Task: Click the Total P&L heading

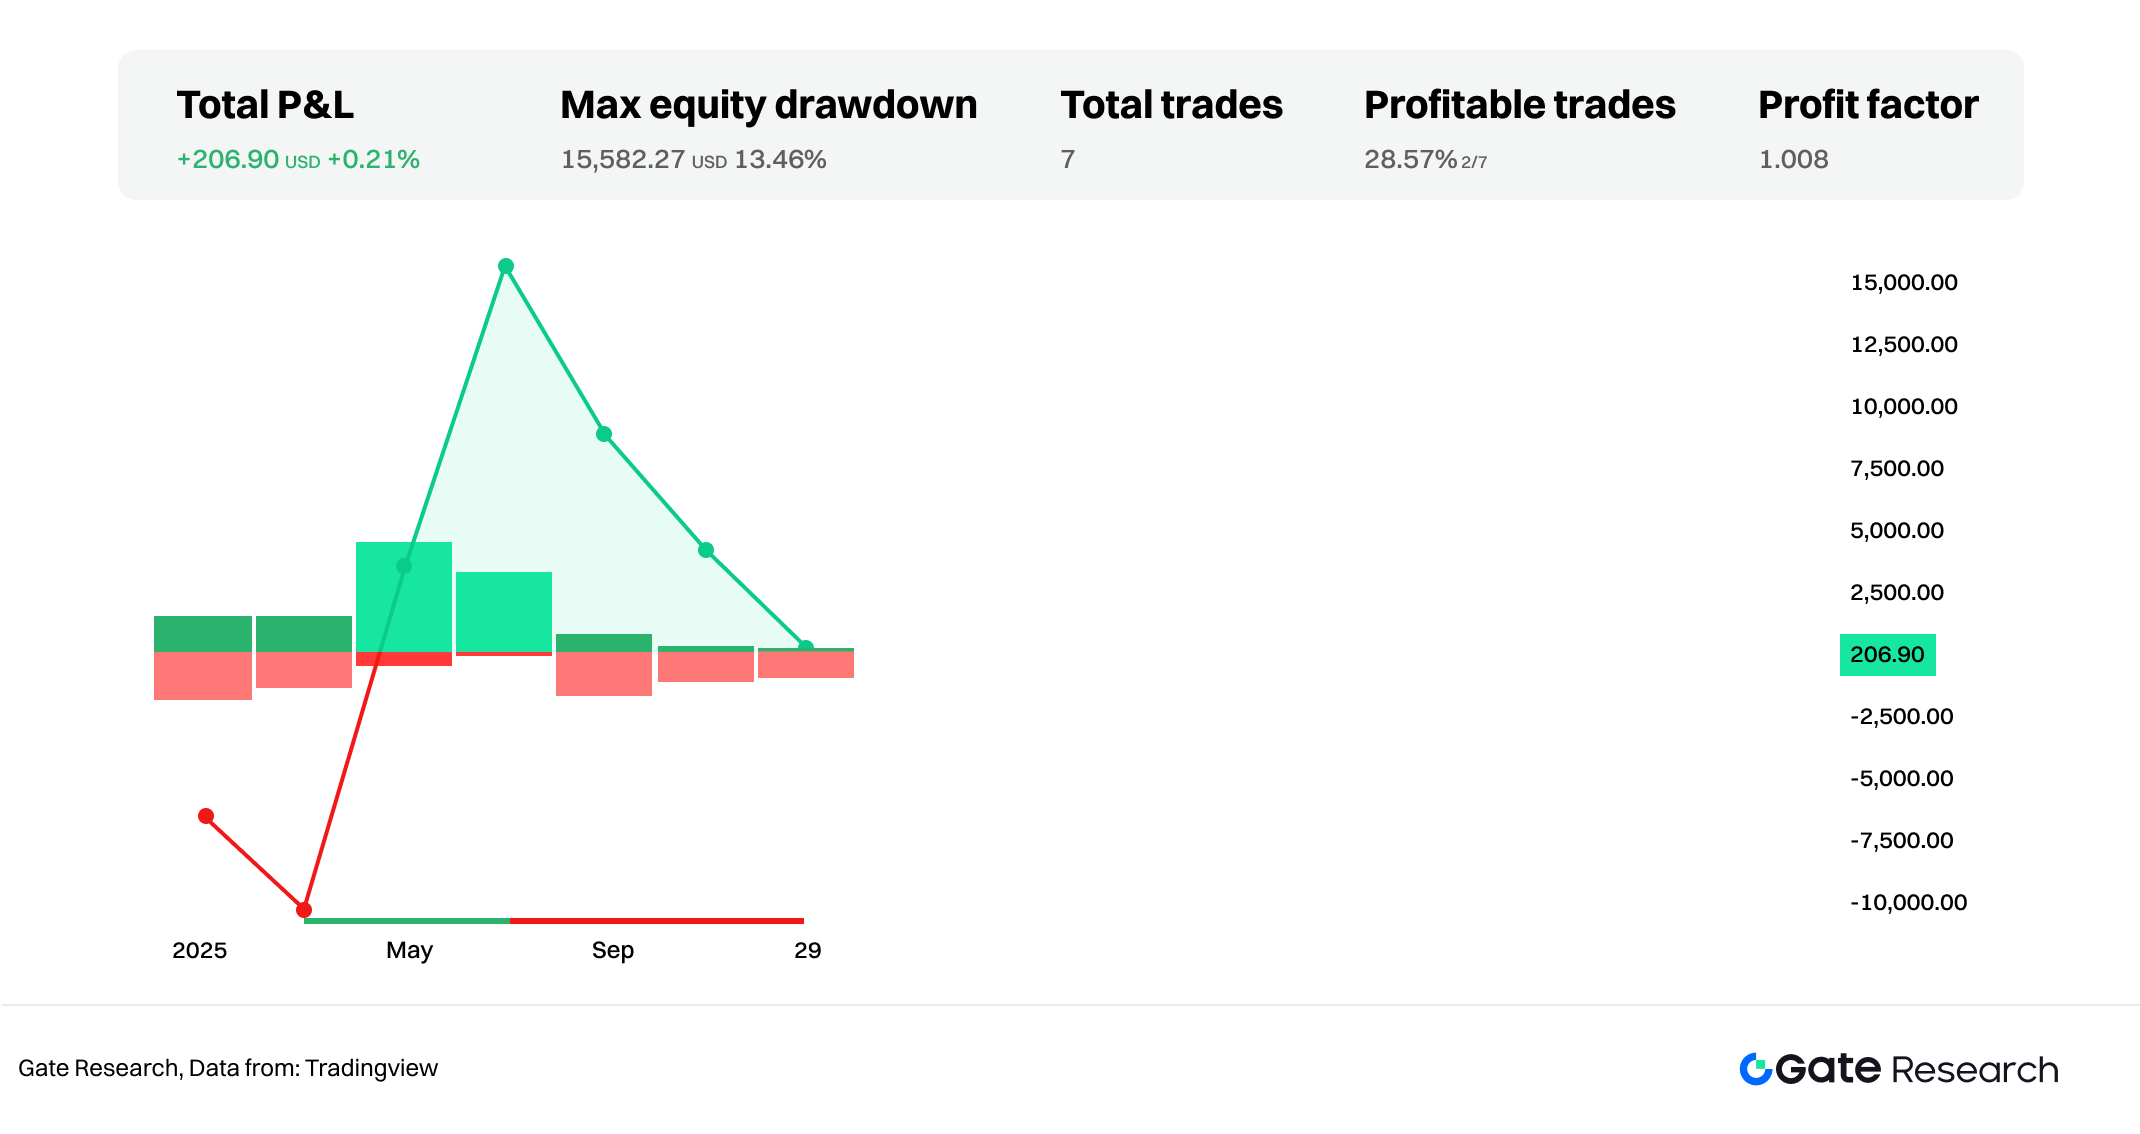Action: 265,105
